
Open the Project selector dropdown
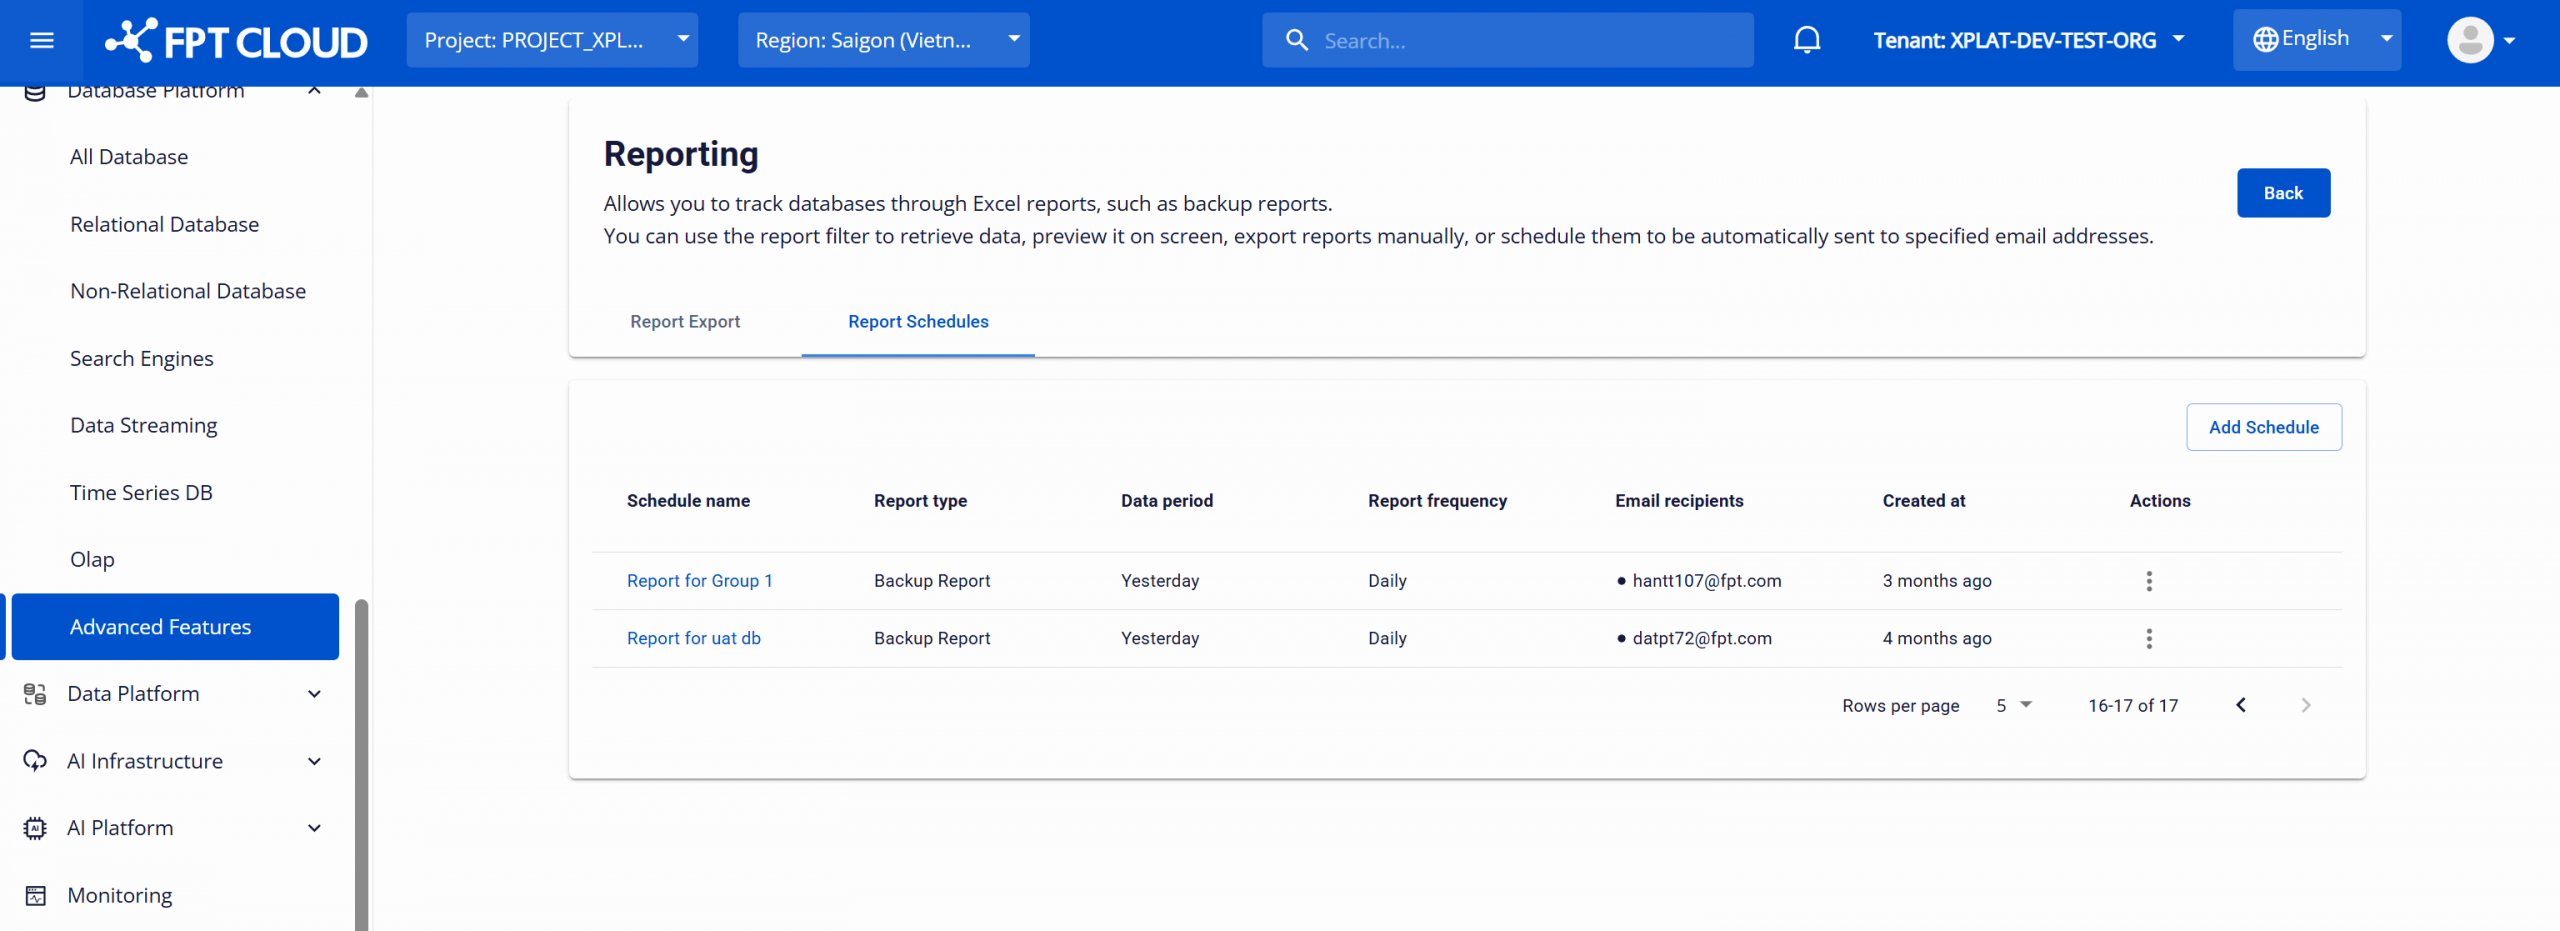(552, 40)
